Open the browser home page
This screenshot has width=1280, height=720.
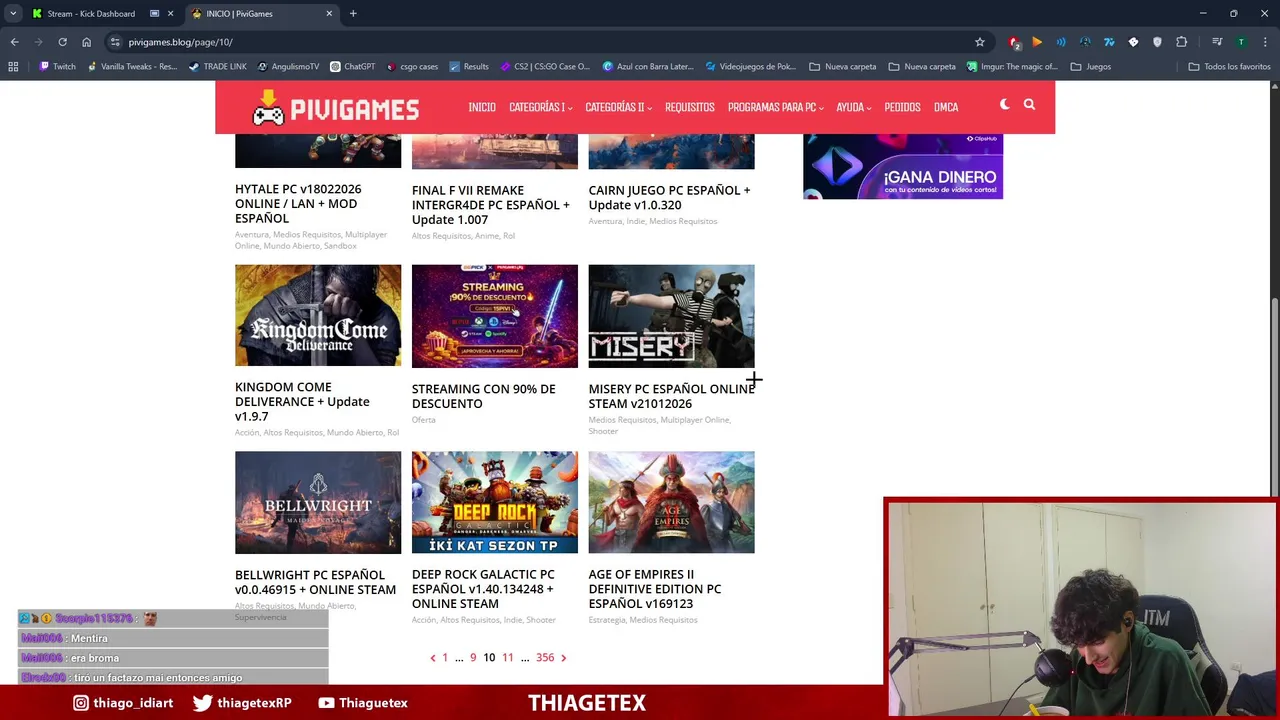point(86,42)
